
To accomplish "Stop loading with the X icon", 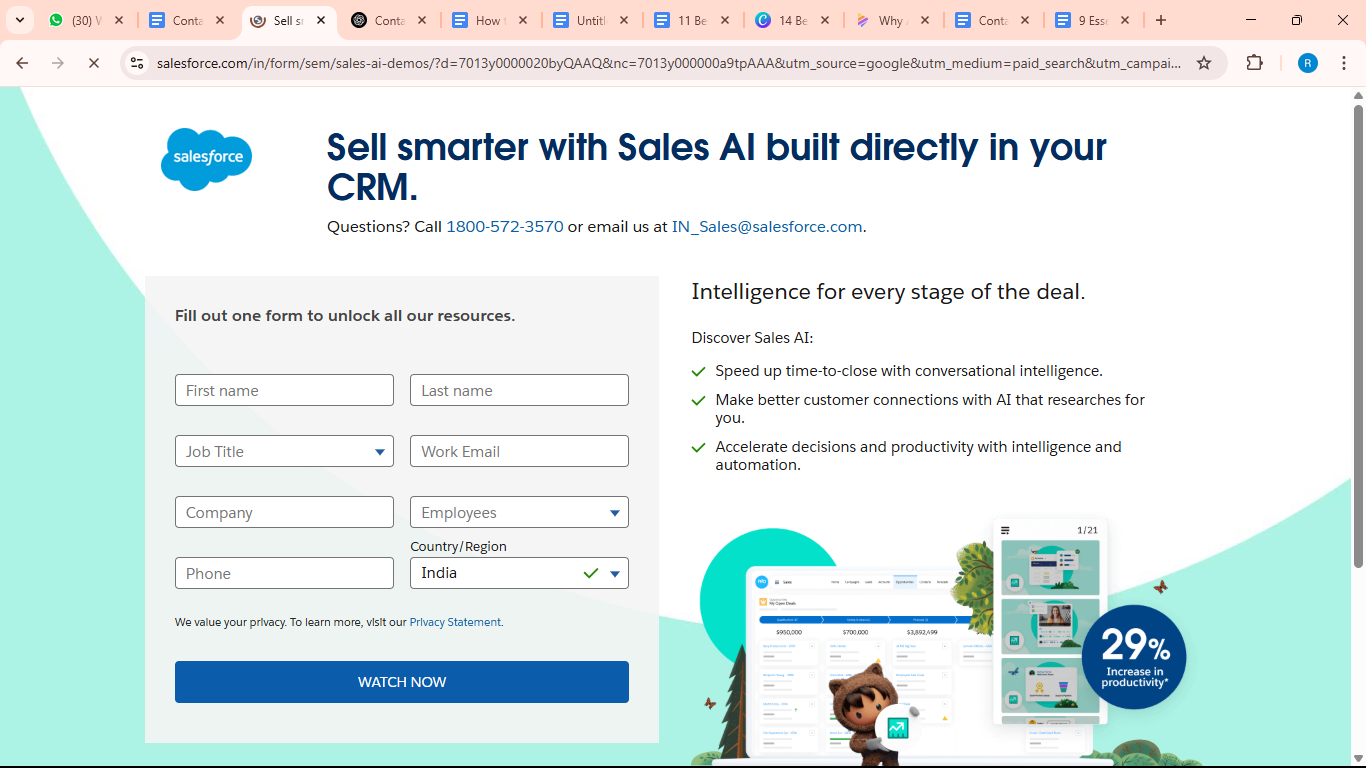I will tap(93, 62).
